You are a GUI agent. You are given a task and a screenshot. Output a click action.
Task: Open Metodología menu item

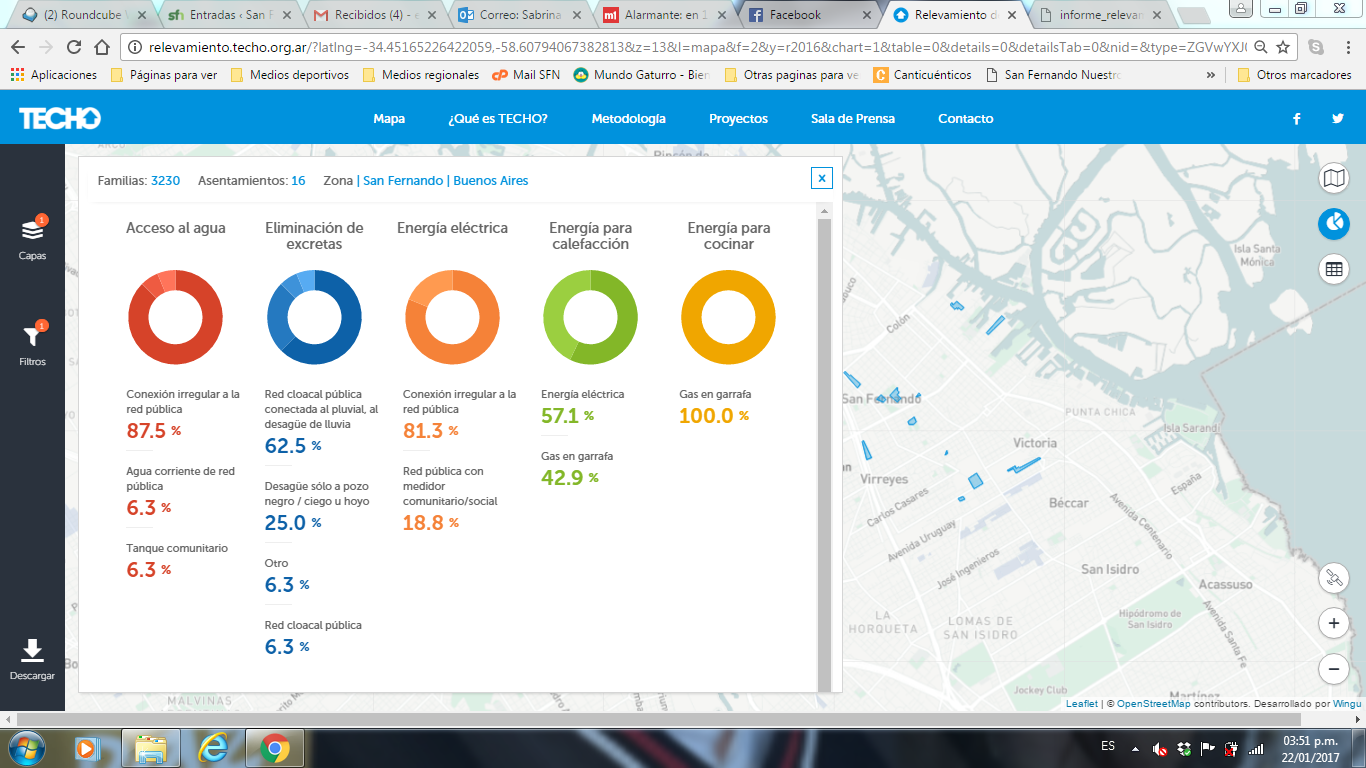628,118
